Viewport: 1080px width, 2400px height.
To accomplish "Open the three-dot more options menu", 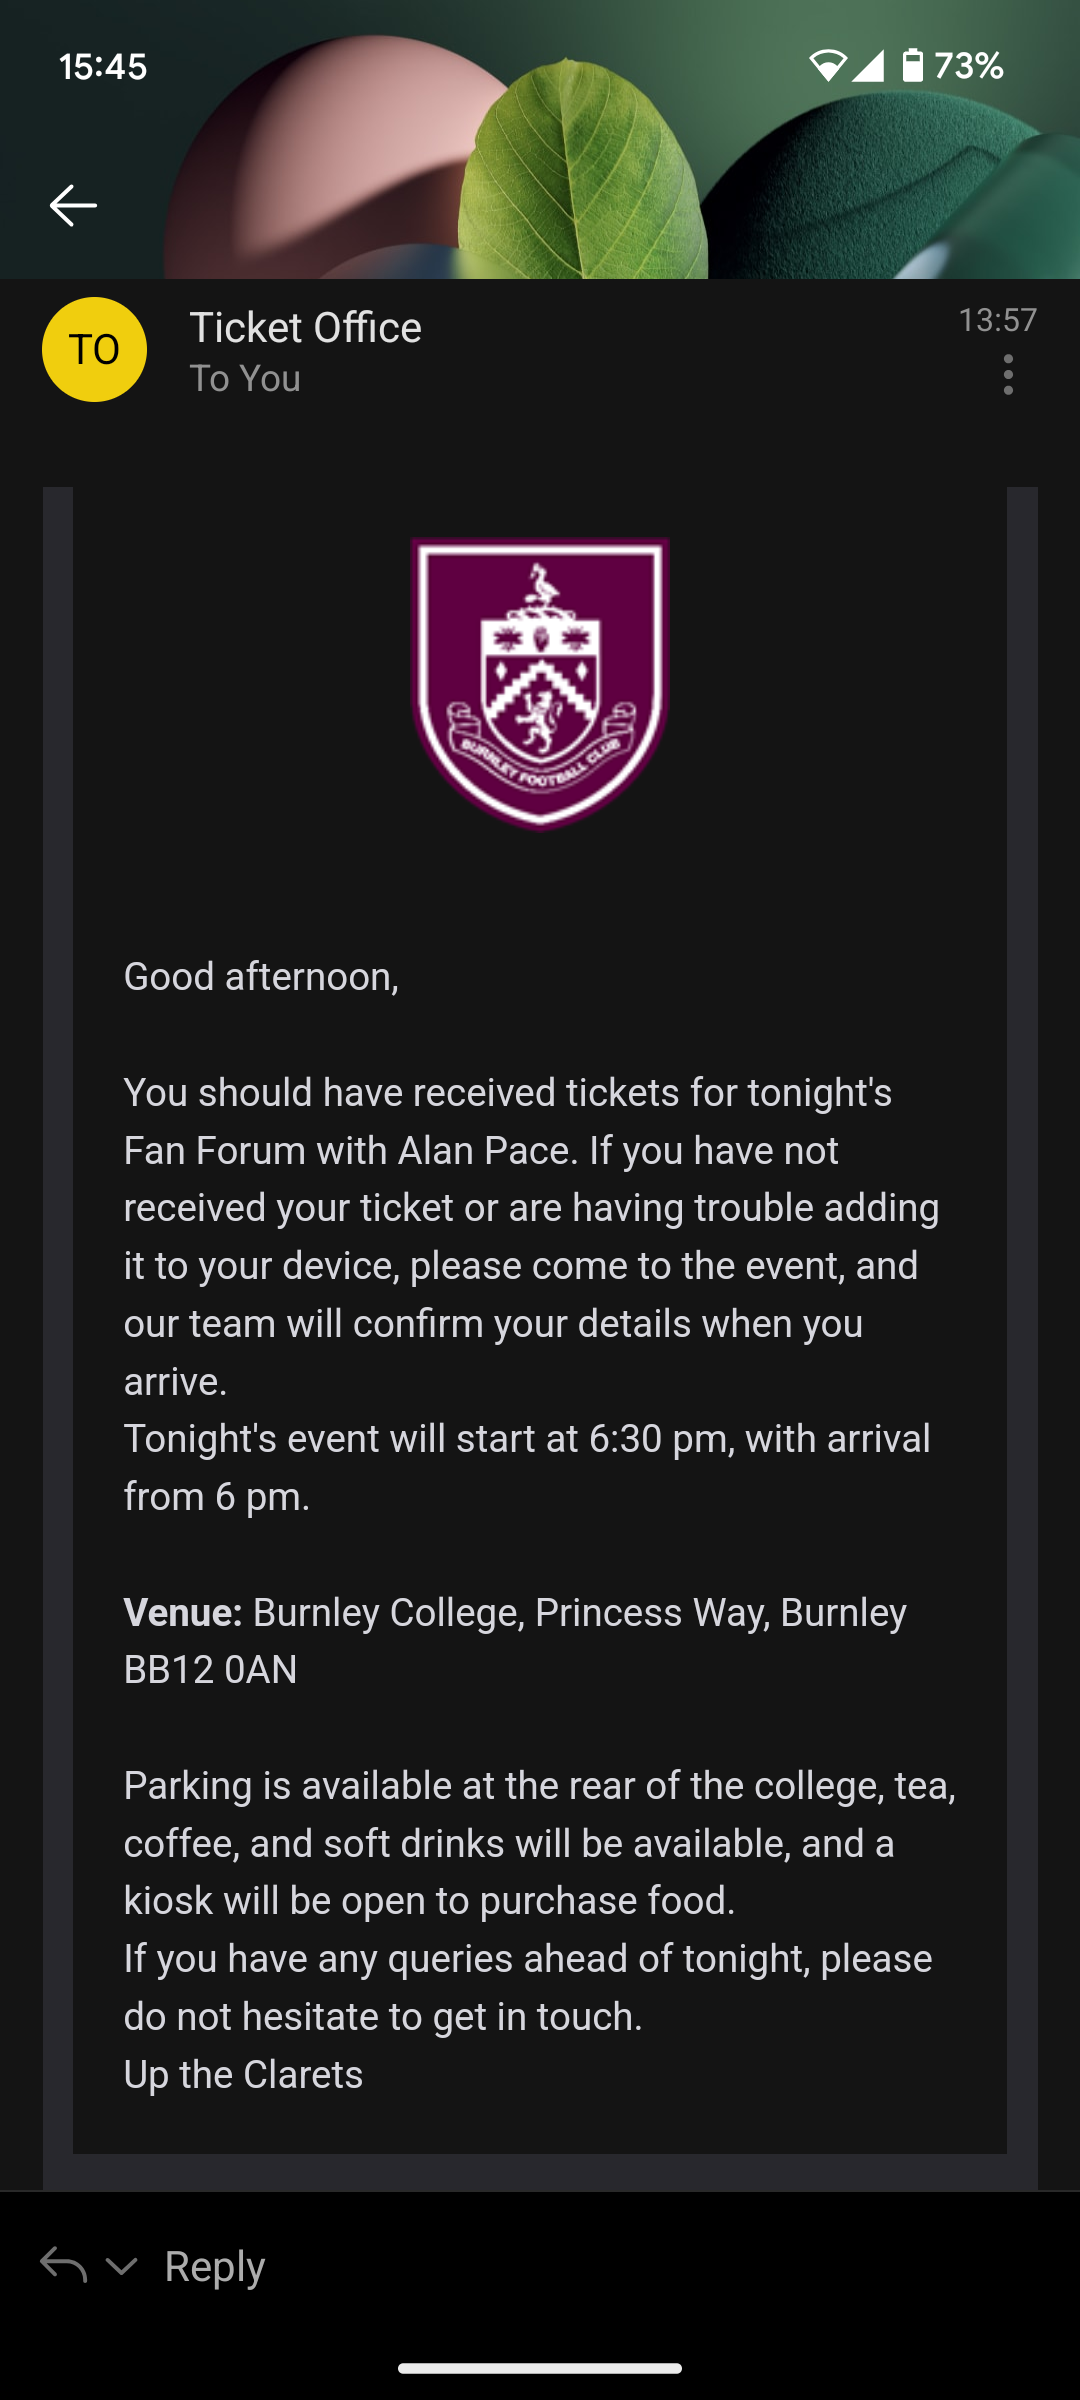I will [x=1008, y=375].
